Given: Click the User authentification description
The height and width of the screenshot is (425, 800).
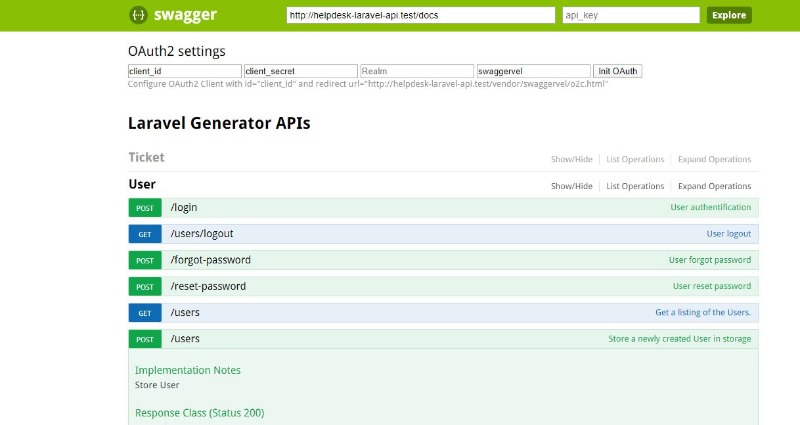Looking at the screenshot, I should [x=711, y=207].
